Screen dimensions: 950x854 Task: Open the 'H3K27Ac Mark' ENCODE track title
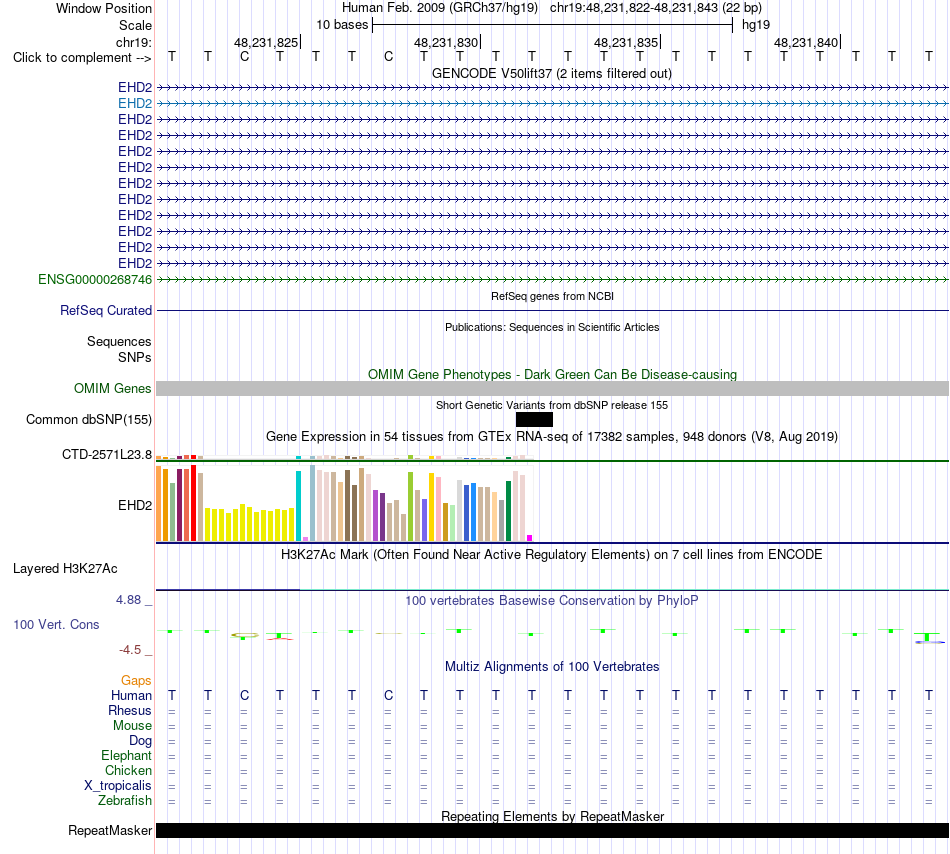(x=552, y=555)
